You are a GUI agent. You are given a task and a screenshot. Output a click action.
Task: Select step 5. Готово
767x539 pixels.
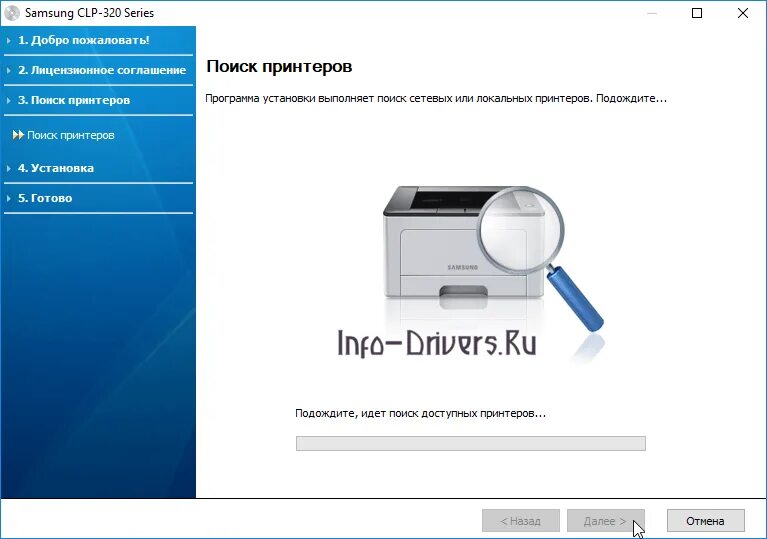(45, 198)
